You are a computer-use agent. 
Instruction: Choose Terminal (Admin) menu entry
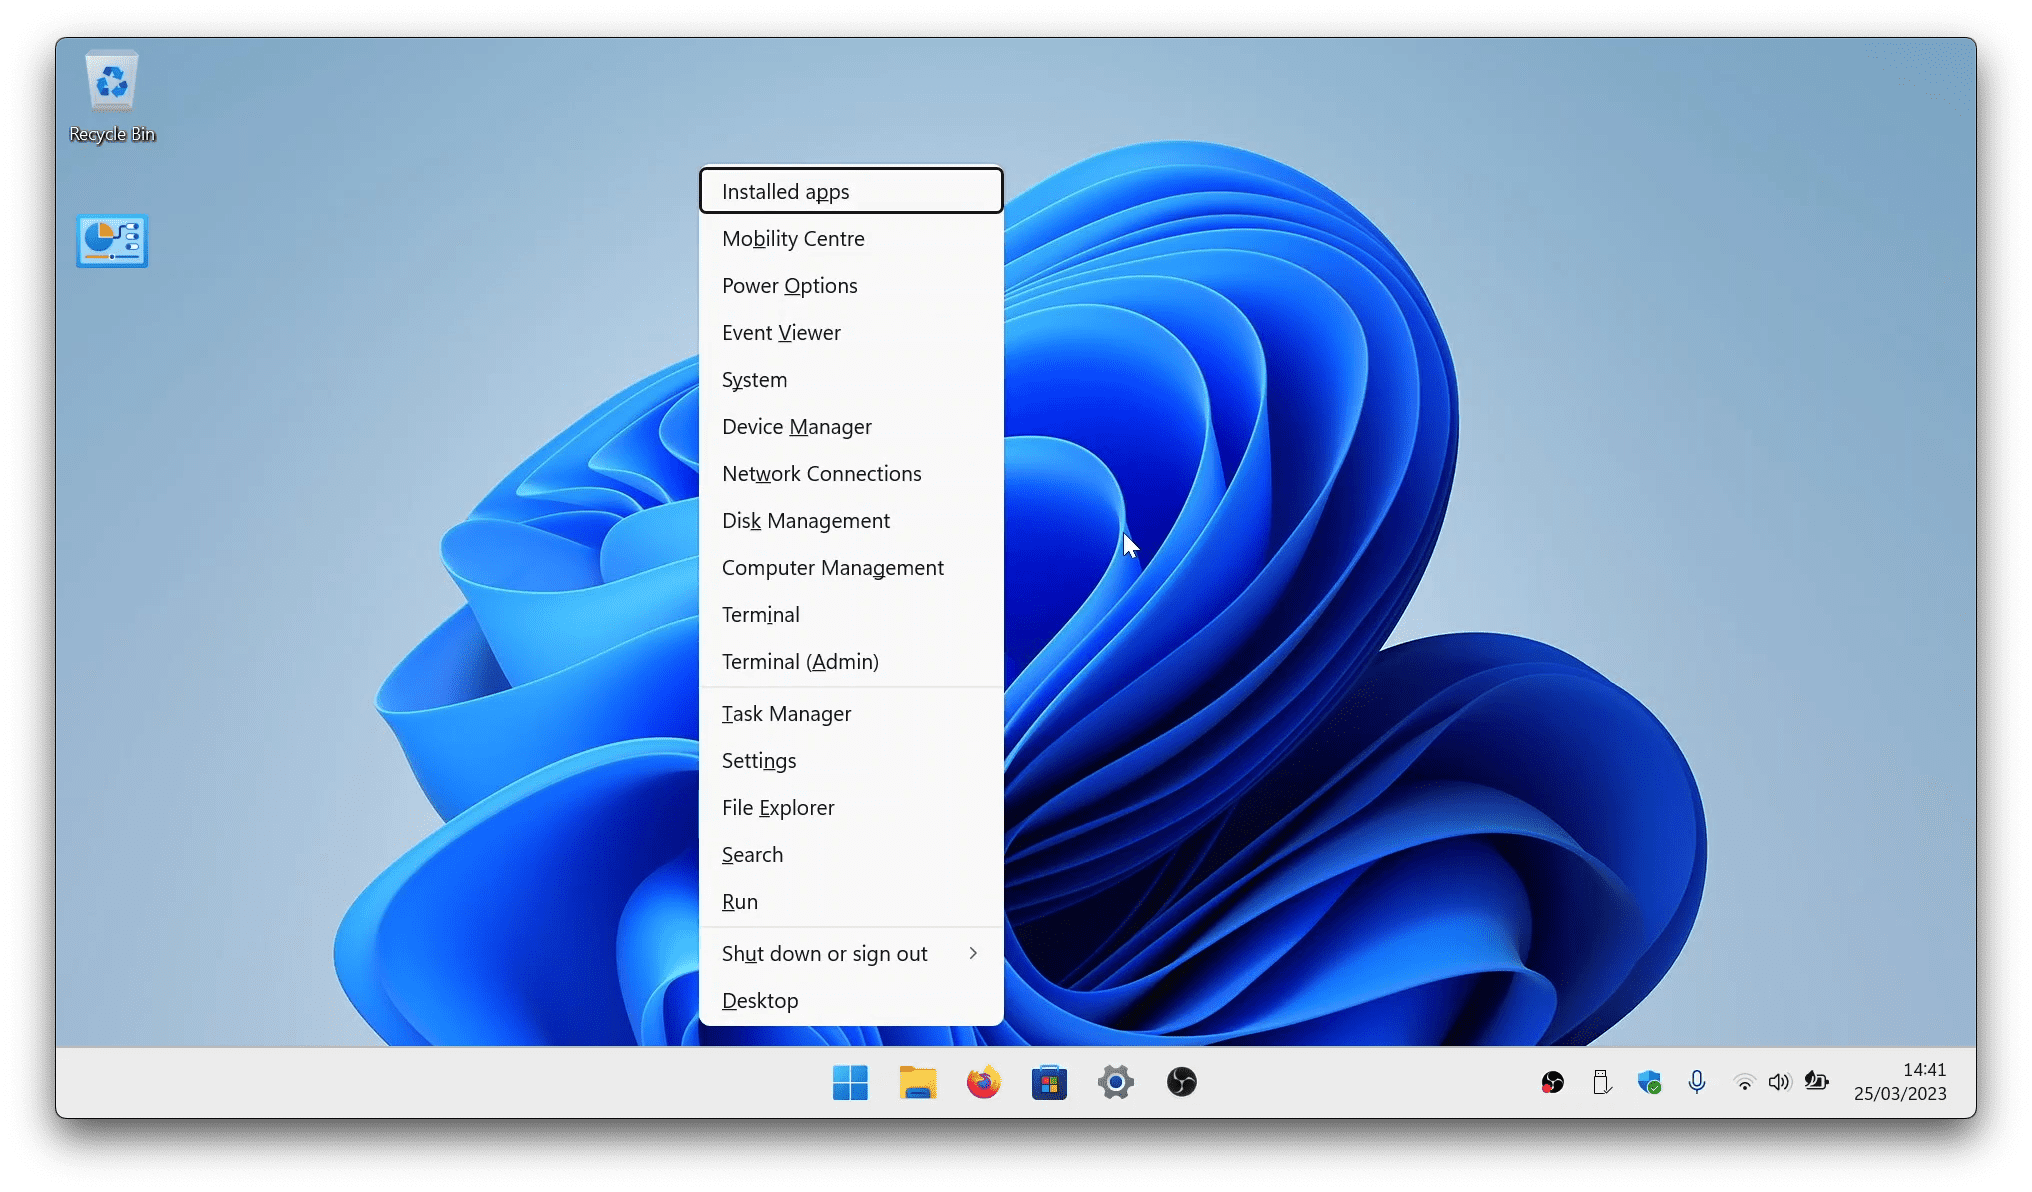[x=800, y=662]
